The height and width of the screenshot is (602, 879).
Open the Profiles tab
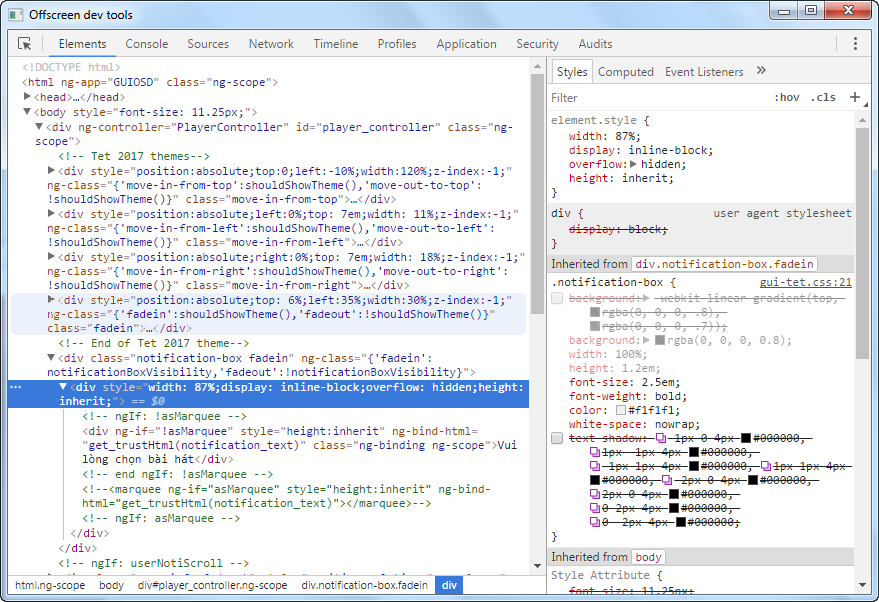(397, 44)
